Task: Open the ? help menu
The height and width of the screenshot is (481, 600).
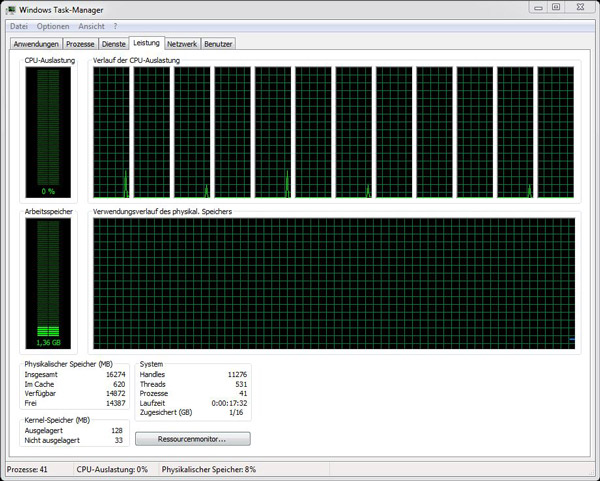Action: (x=115, y=26)
